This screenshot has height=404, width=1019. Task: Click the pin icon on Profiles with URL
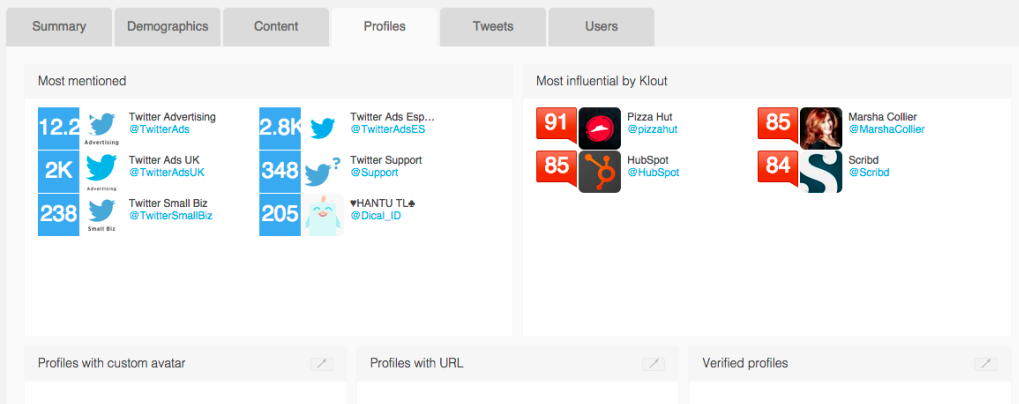coord(653,364)
